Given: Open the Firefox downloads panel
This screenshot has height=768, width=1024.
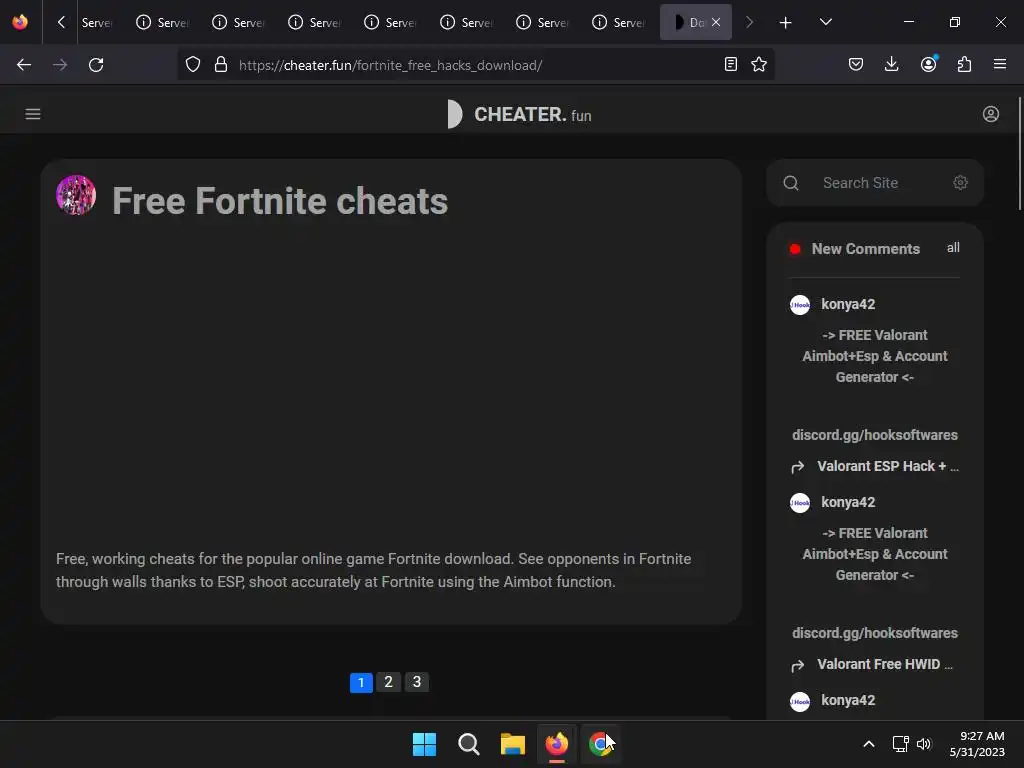Looking at the screenshot, I should 891,65.
